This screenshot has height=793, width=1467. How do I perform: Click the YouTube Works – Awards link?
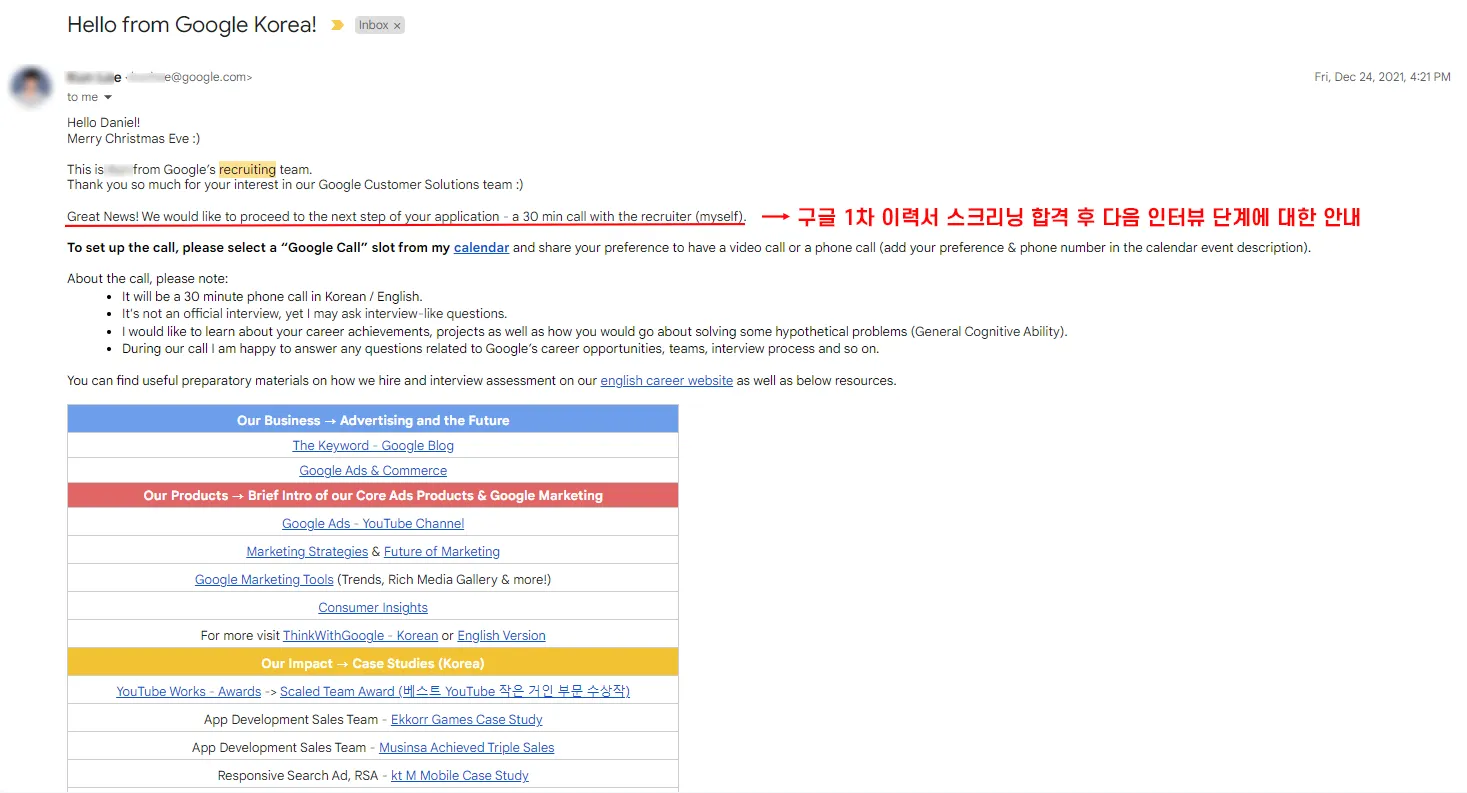tap(188, 691)
